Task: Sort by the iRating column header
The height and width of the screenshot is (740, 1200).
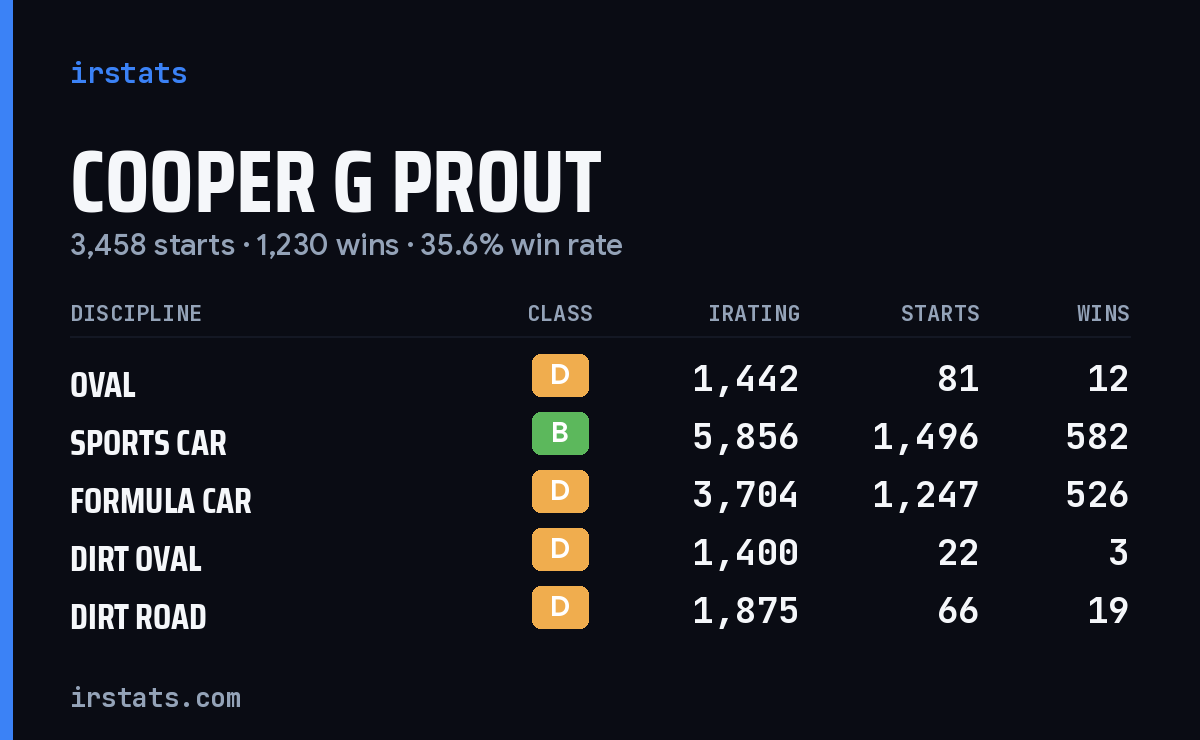Action: click(754, 314)
